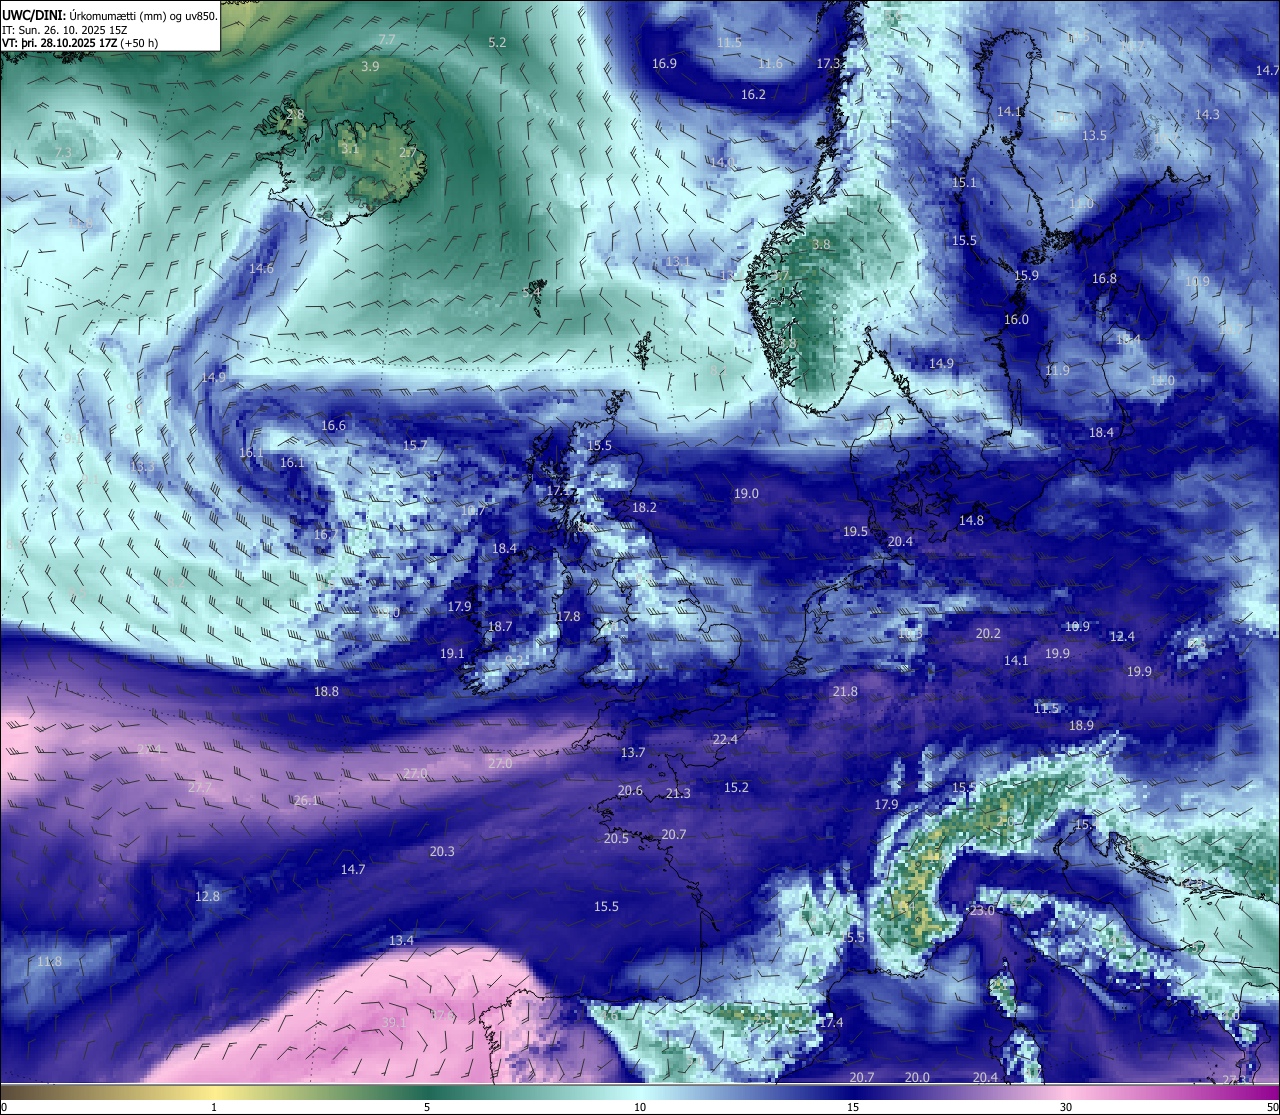Image resolution: width=1280 pixels, height=1115 pixels.
Task: Click the 20.5 value label
Action: [x=616, y=838]
